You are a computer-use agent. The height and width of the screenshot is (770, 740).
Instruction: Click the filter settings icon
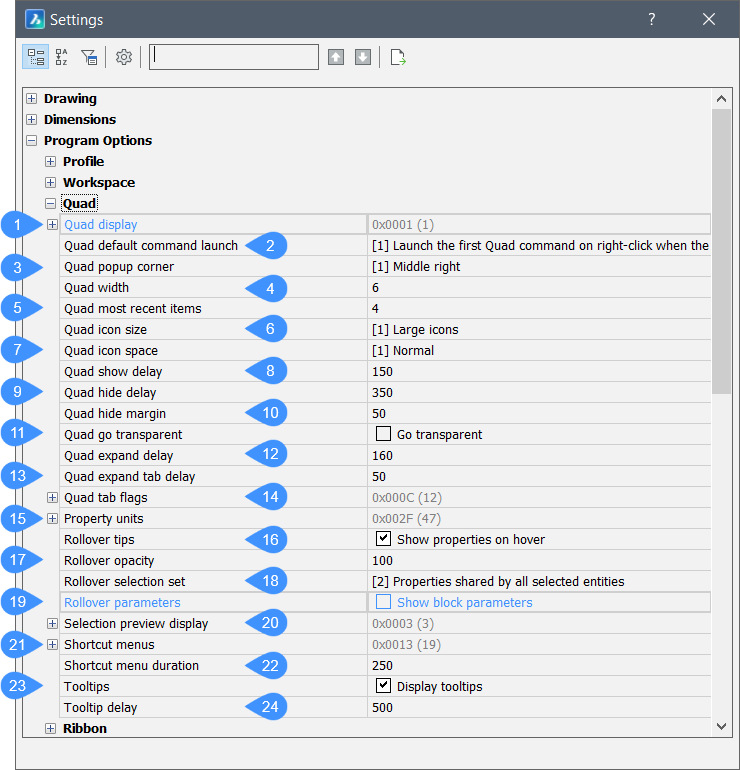click(90, 57)
